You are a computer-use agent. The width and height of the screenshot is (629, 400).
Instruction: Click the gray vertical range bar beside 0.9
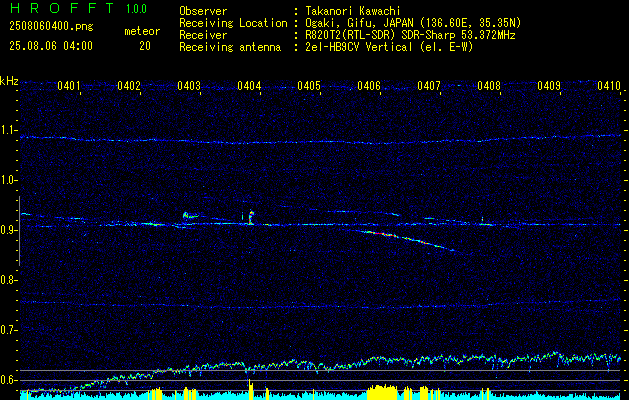click(x=19, y=231)
